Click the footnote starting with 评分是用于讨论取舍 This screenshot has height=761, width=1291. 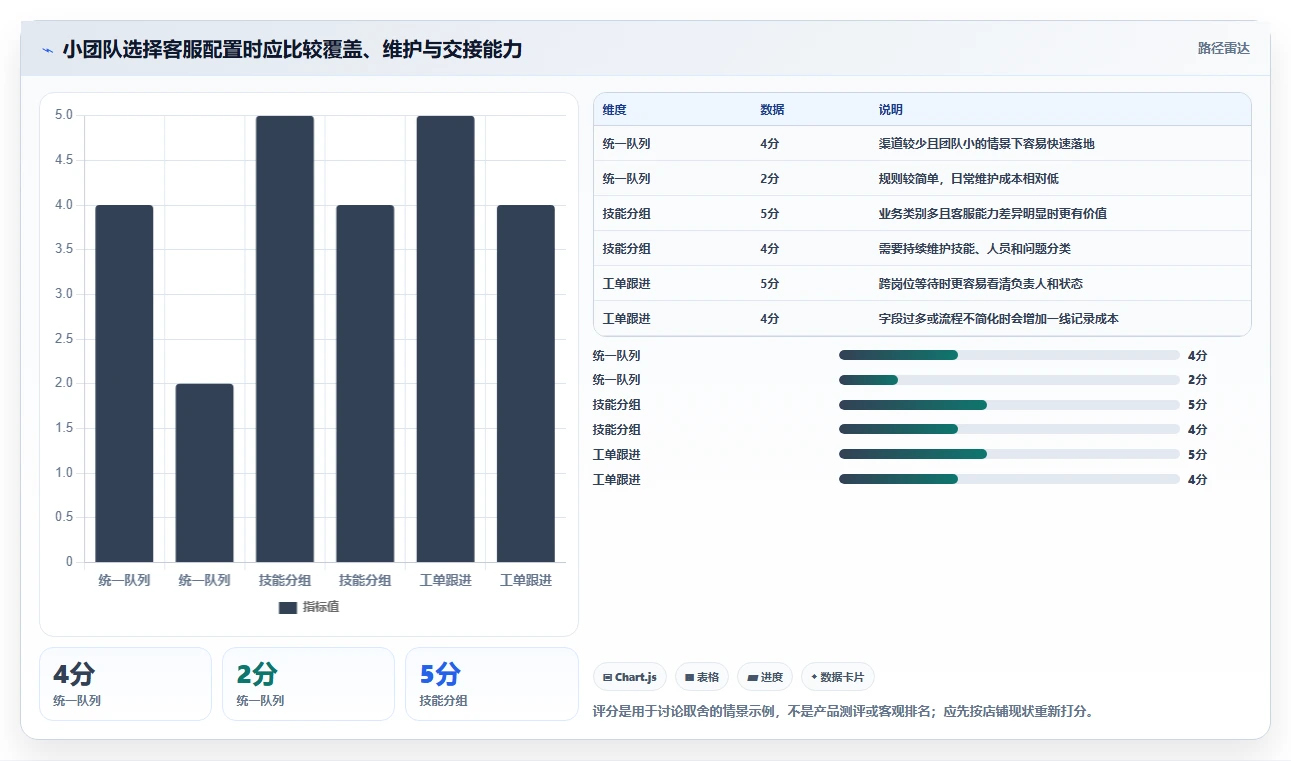pyautogui.click(x=843, y=712)
